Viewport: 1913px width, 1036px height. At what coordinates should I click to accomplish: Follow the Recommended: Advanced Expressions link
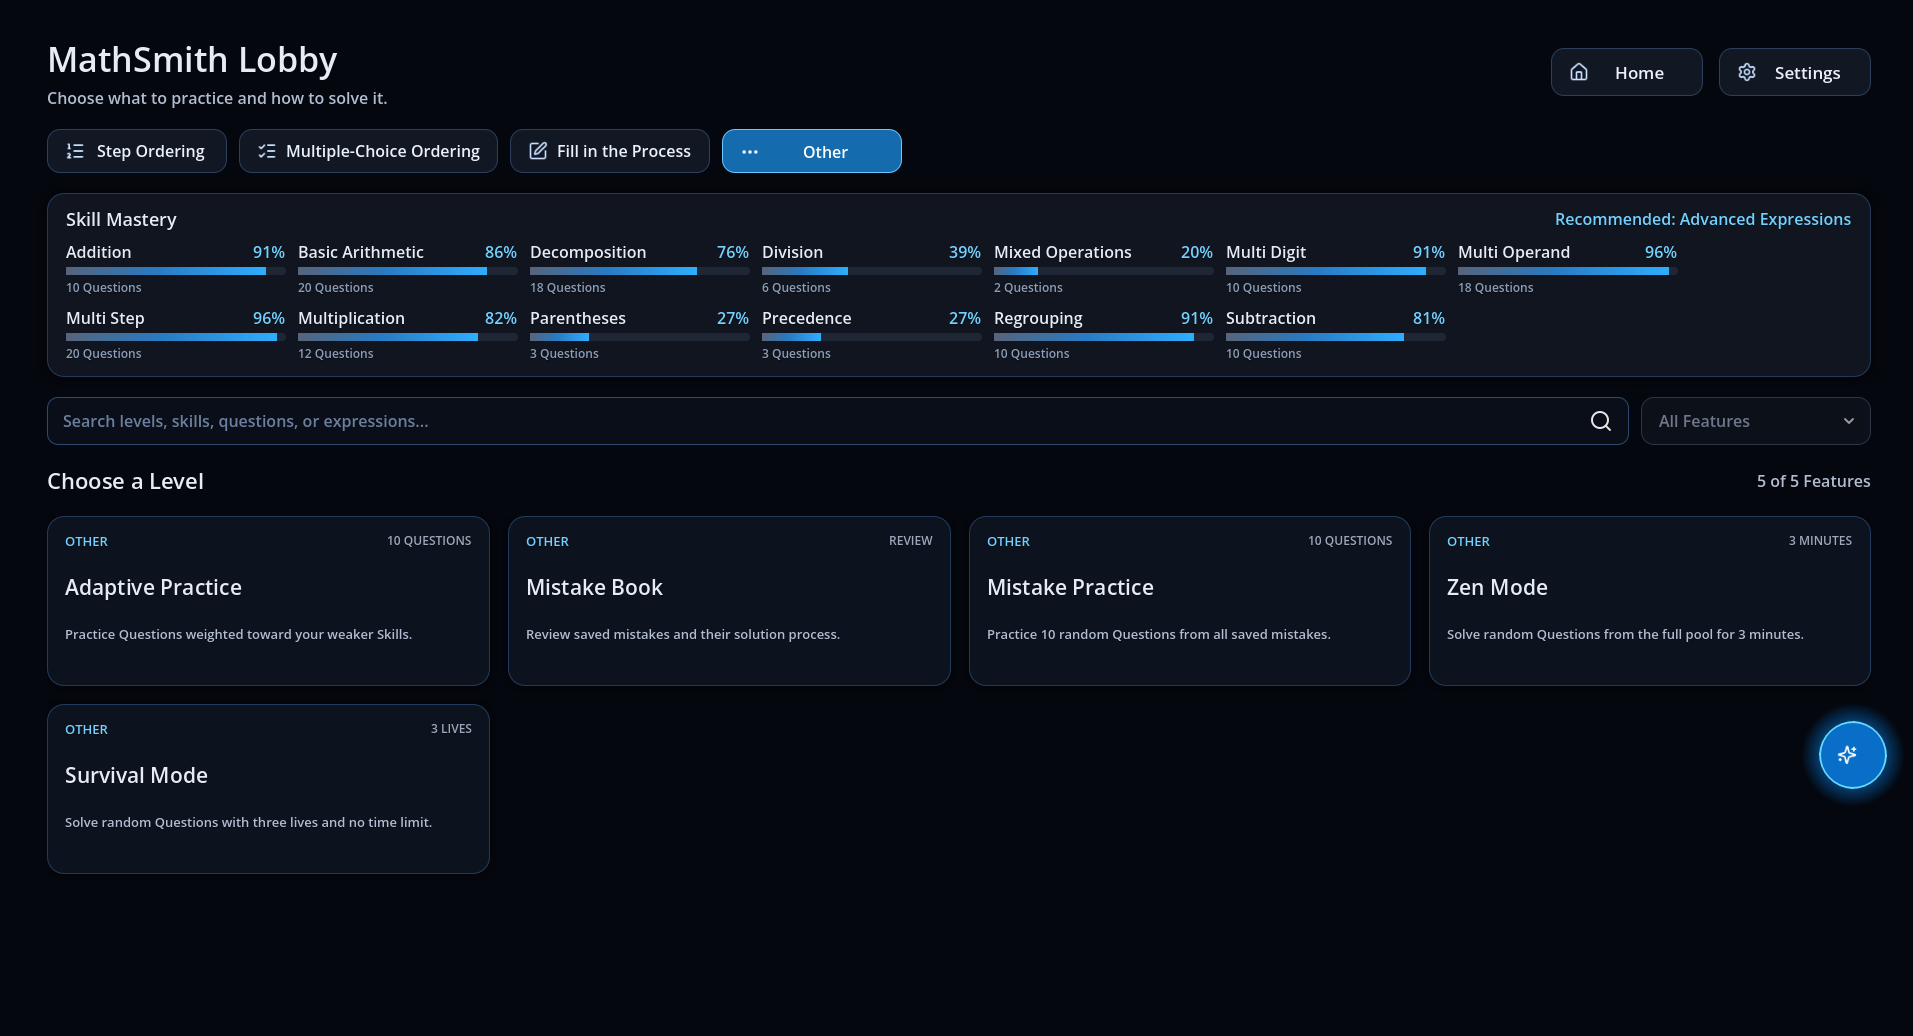1702,219
